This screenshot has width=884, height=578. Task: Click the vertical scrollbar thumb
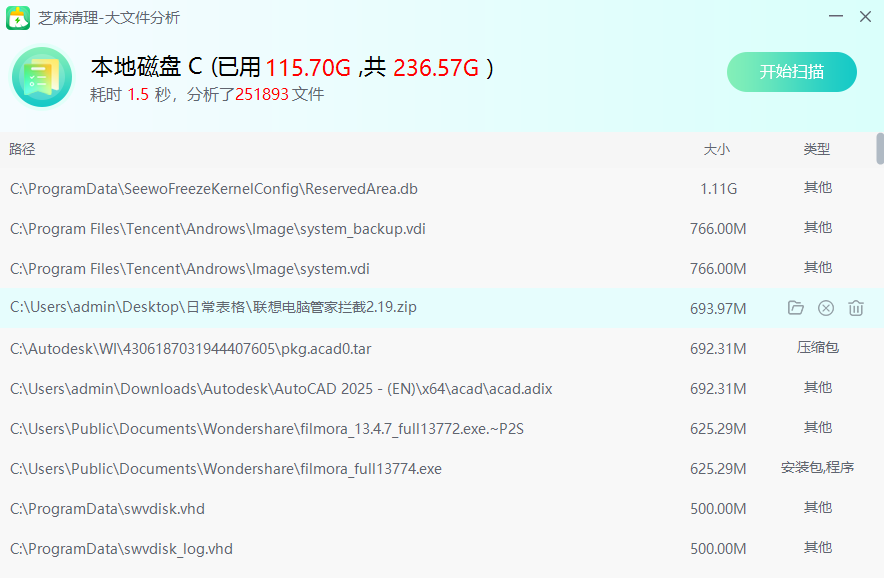tap(879, 148)
